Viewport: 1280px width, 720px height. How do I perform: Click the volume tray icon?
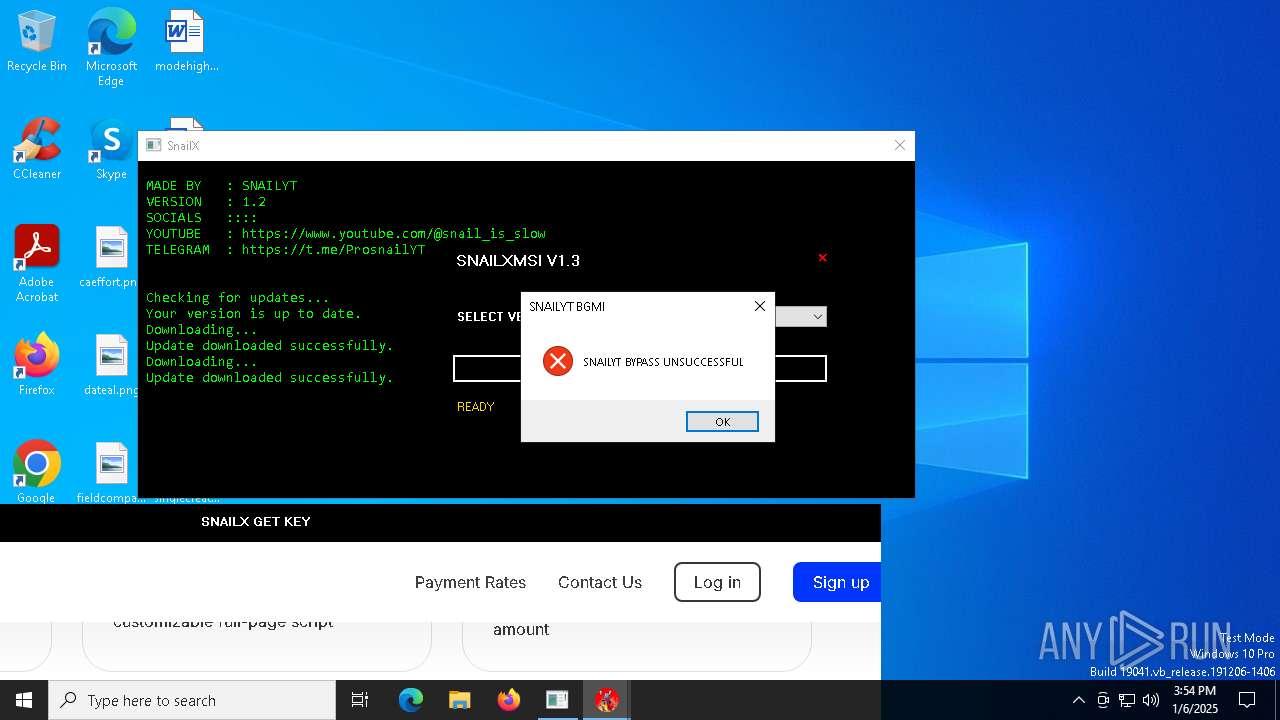click(x=1151, y=700)
